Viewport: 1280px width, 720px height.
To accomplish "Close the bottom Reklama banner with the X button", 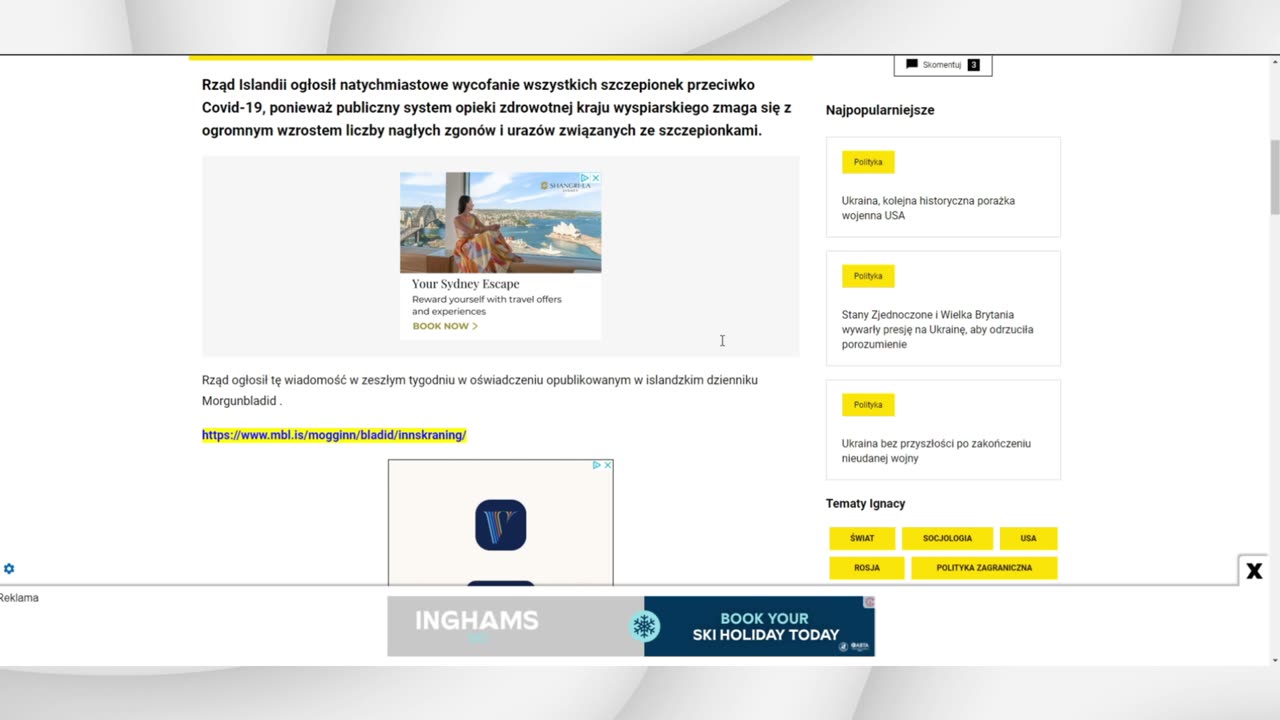I will [1254, 571].
